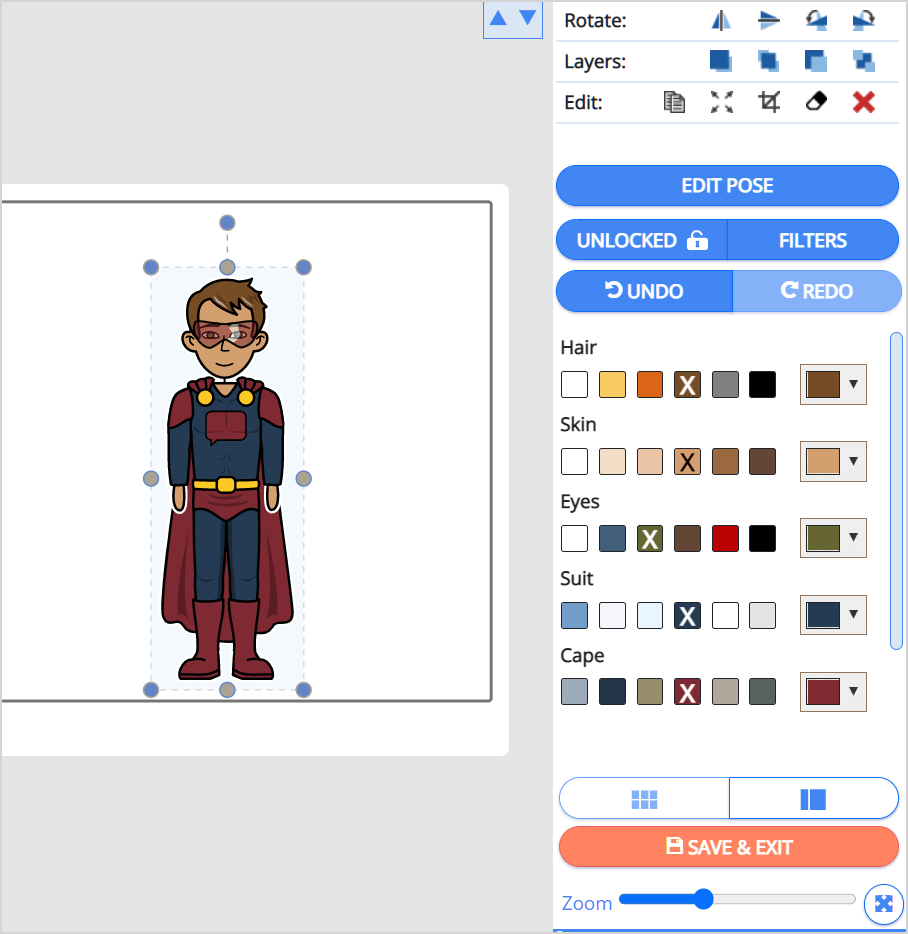The height and width of the screenshot is (934, 908).
Task: Flip the character horizontally
Action: pyautogui.click(x=721, y=21)
